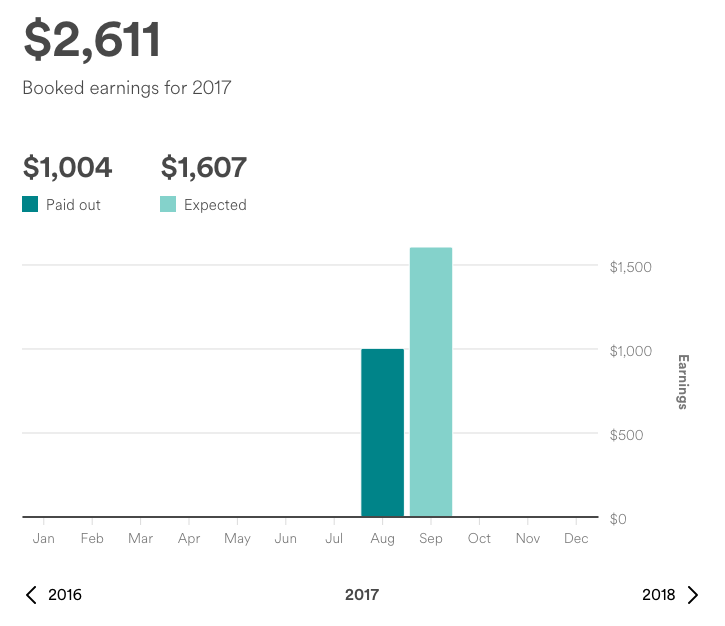Click the $1,500 axis value label
This screenshot has width=725, height=626.
[630, 267]
